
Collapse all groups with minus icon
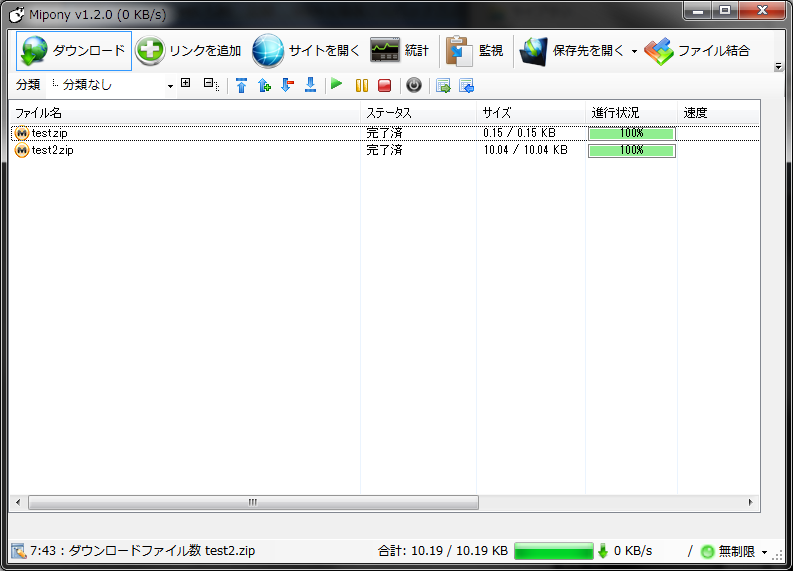[x=211, y=84]
